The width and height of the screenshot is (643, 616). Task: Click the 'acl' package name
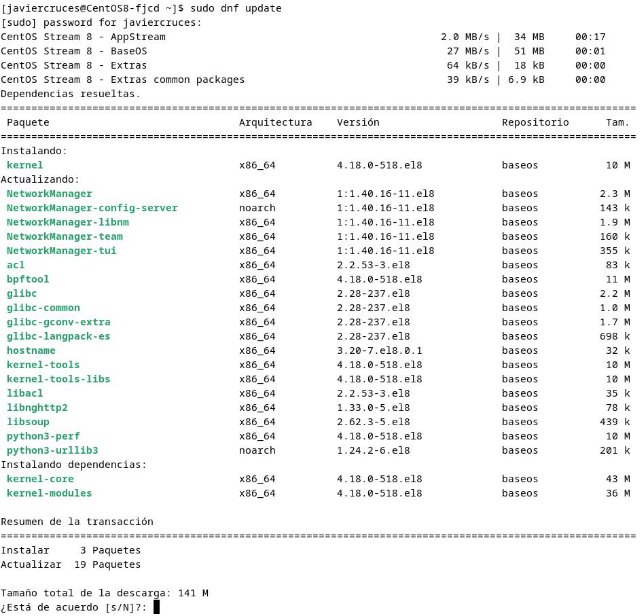coord(16,265)
